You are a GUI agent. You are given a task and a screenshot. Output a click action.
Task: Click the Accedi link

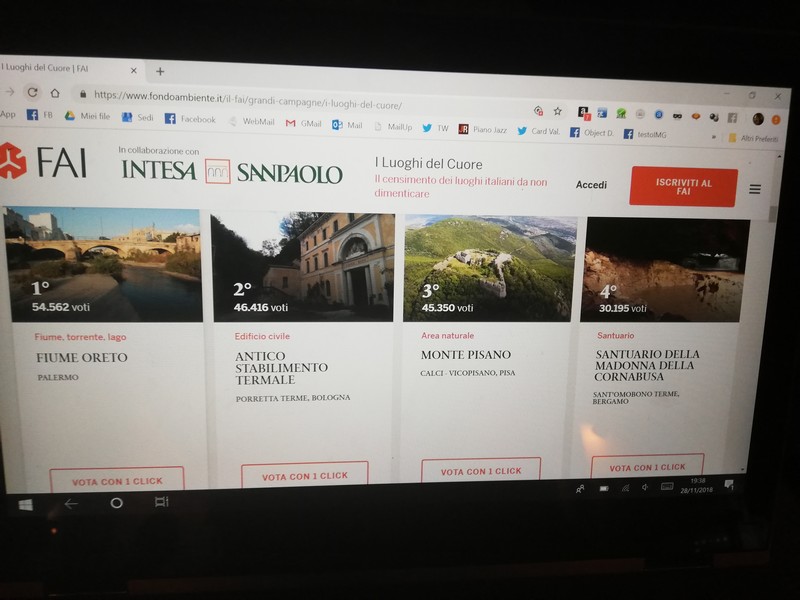pyautogui.click(x=591, y=185)
